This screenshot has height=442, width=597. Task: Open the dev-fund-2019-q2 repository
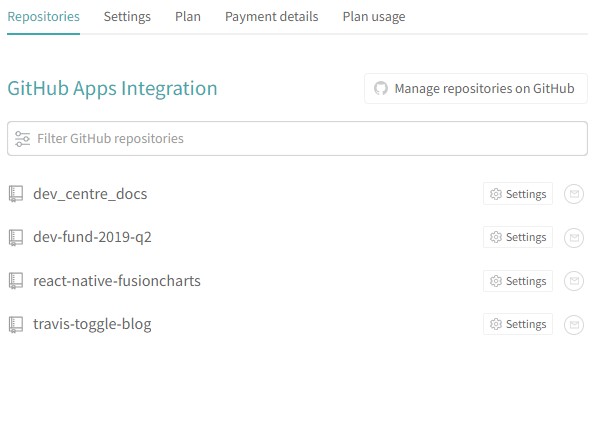pos(92,237)
